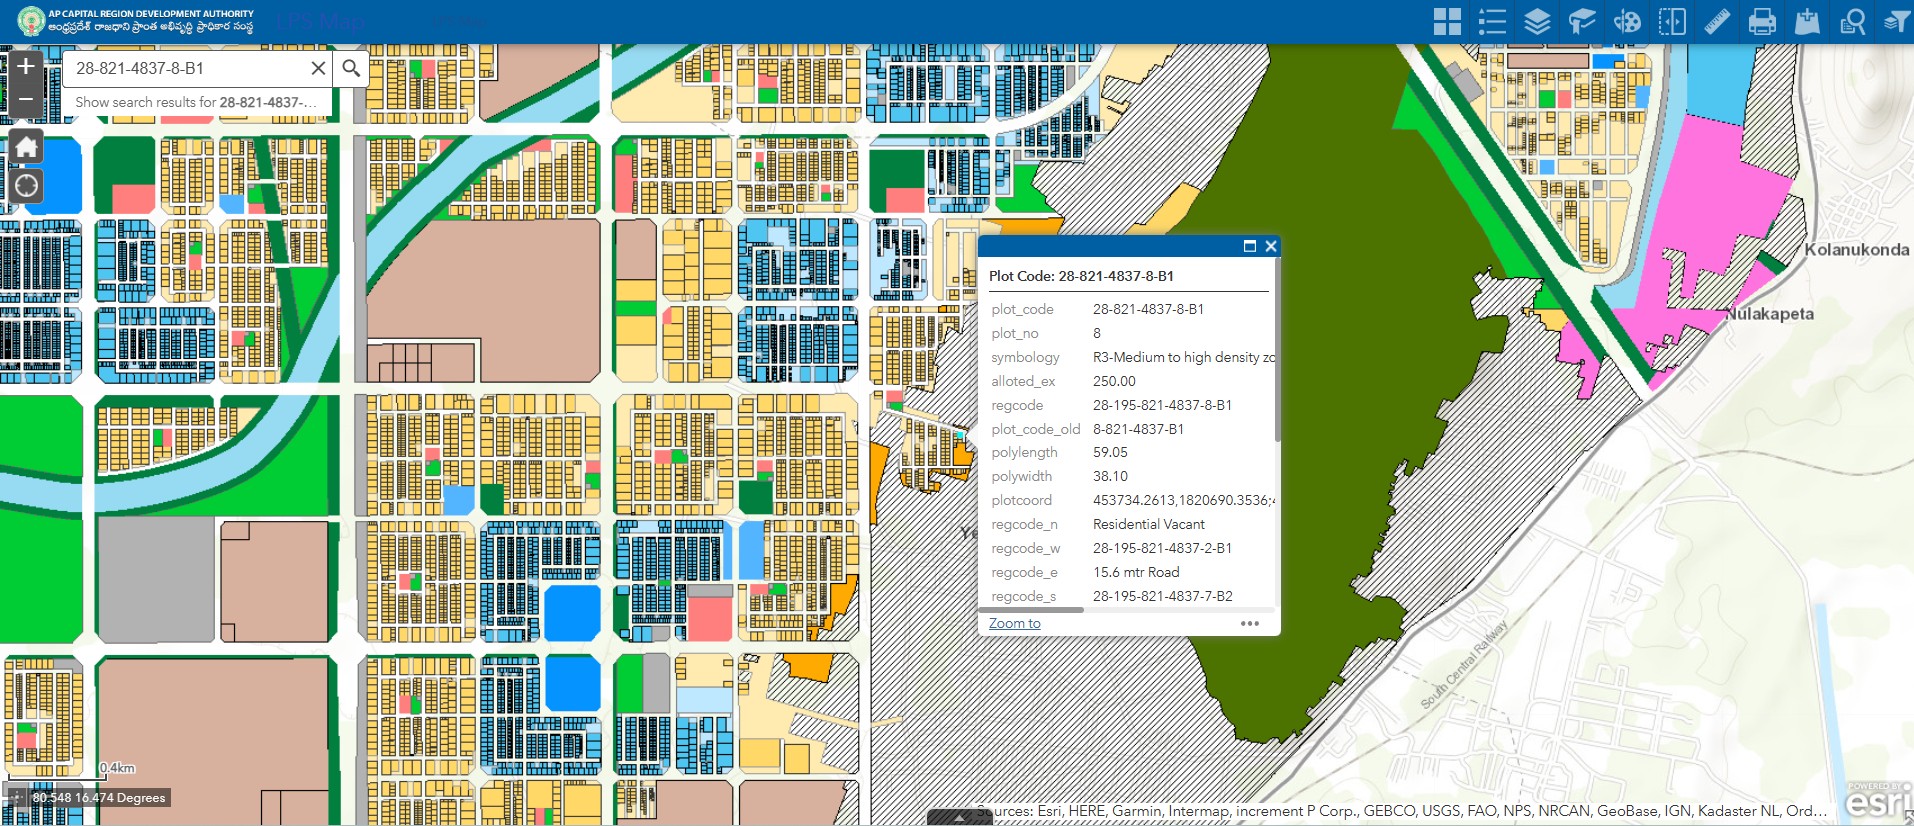Image resolution: width=1914 pixels, height=826 pixels.
Task: Click the polywidth value 38.10
Action: tap(1110, 476)
